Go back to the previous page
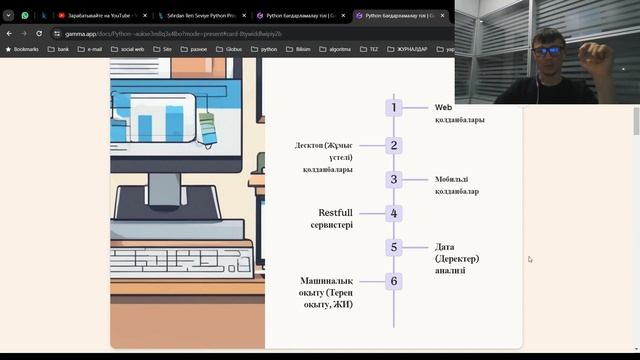The width and height of the screenshot is (640, 360). click(x=9, y=33)
